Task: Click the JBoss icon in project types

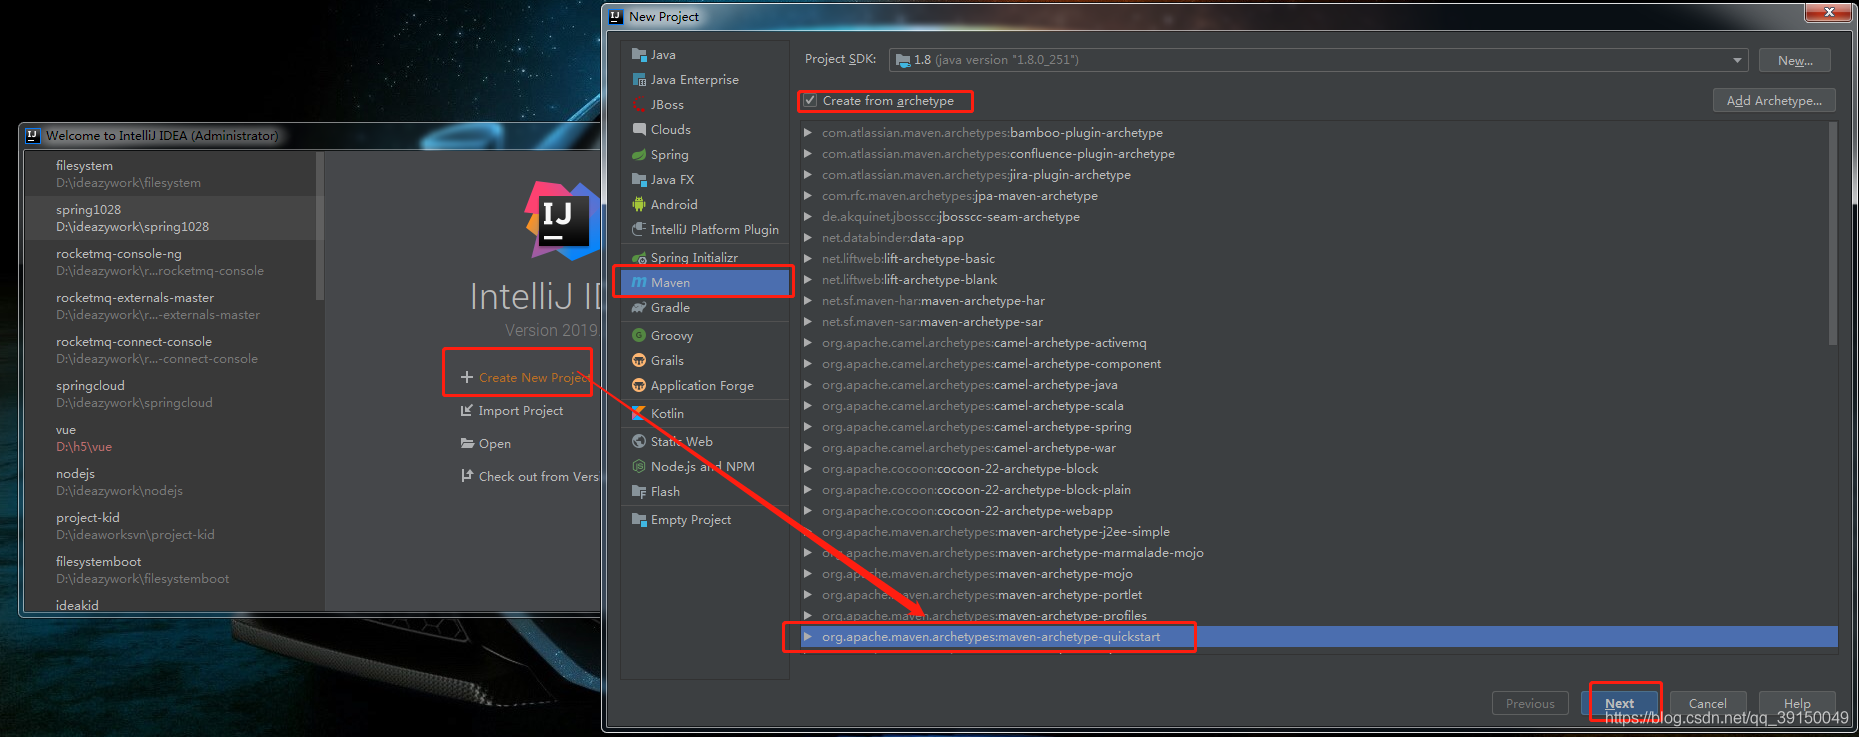Action: pos(639,105)
